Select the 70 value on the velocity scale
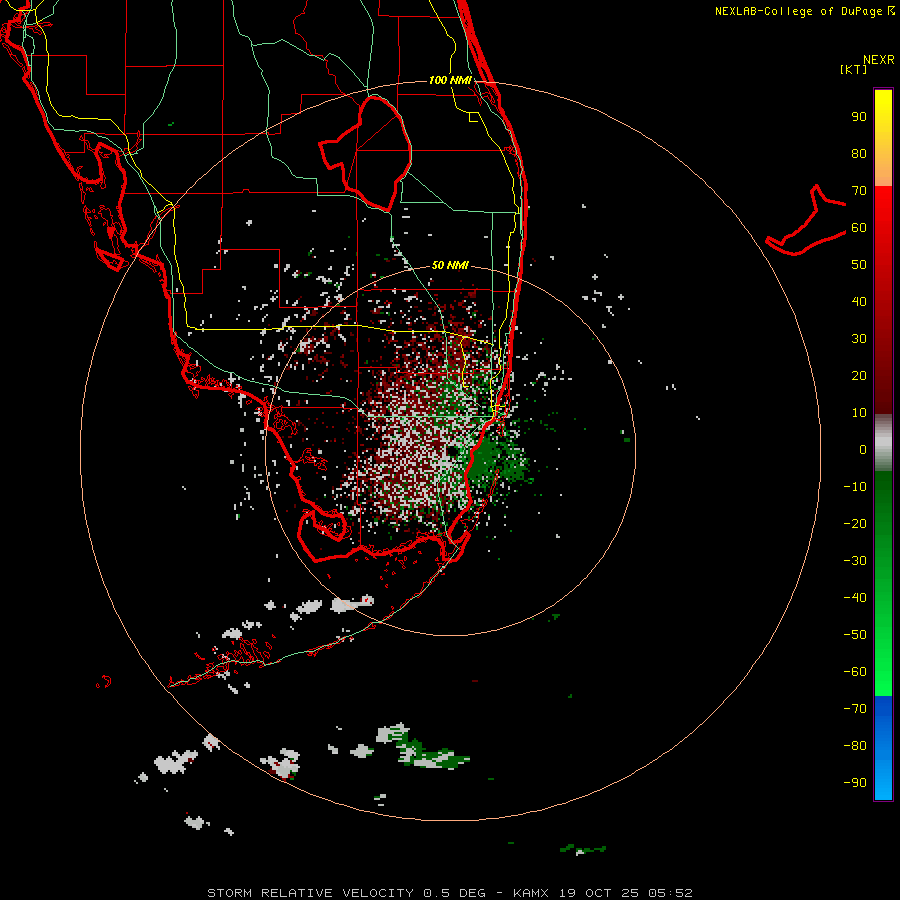This screenshot has width=900, height=900. (x=859, y=191)
